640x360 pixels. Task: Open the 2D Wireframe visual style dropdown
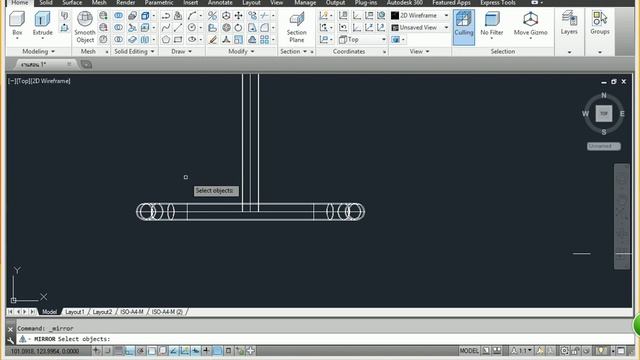(419, 16)
